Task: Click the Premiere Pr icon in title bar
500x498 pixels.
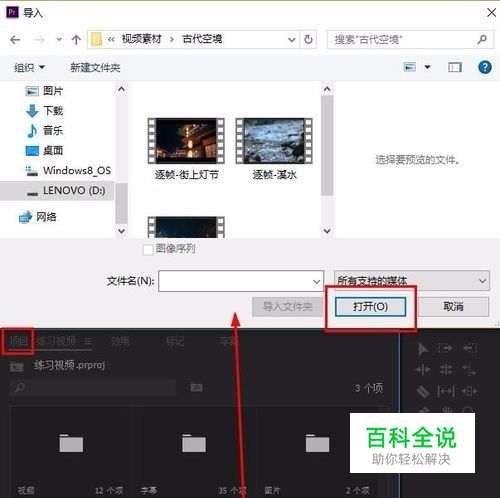Action: pos(12,13)
